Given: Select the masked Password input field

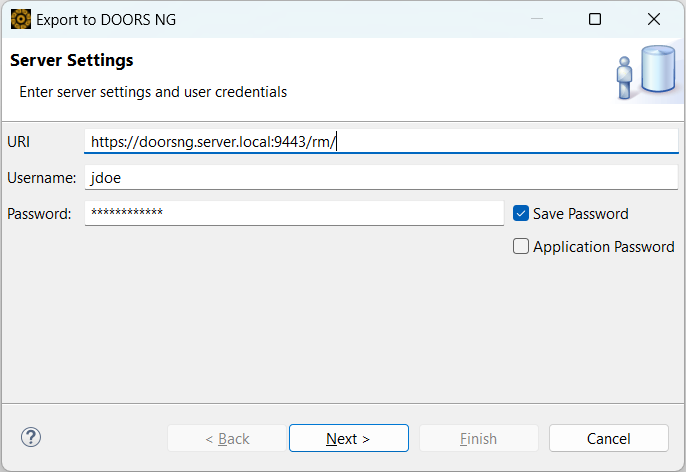Looking at the screenshot, I should (x=294, y=213).
